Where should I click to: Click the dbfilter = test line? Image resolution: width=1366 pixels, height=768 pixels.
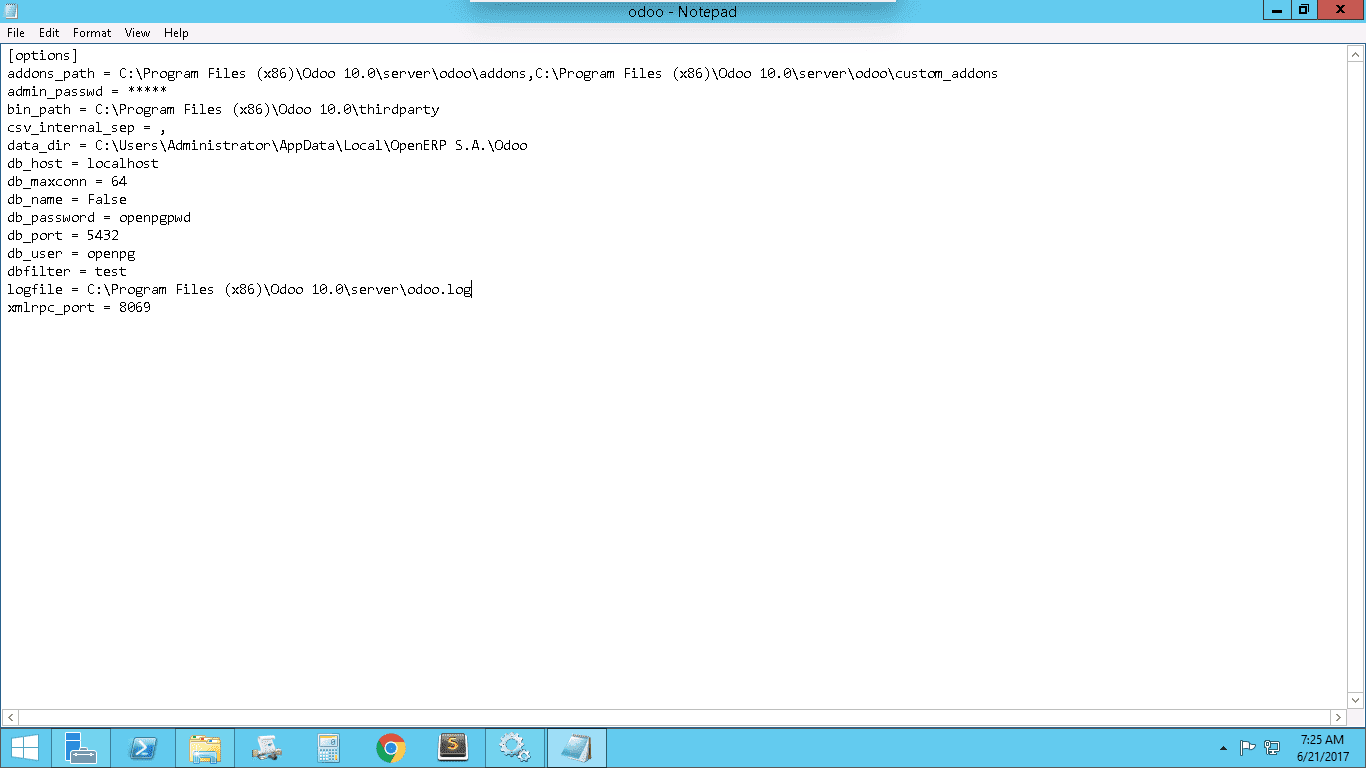[x=67, y=272]
